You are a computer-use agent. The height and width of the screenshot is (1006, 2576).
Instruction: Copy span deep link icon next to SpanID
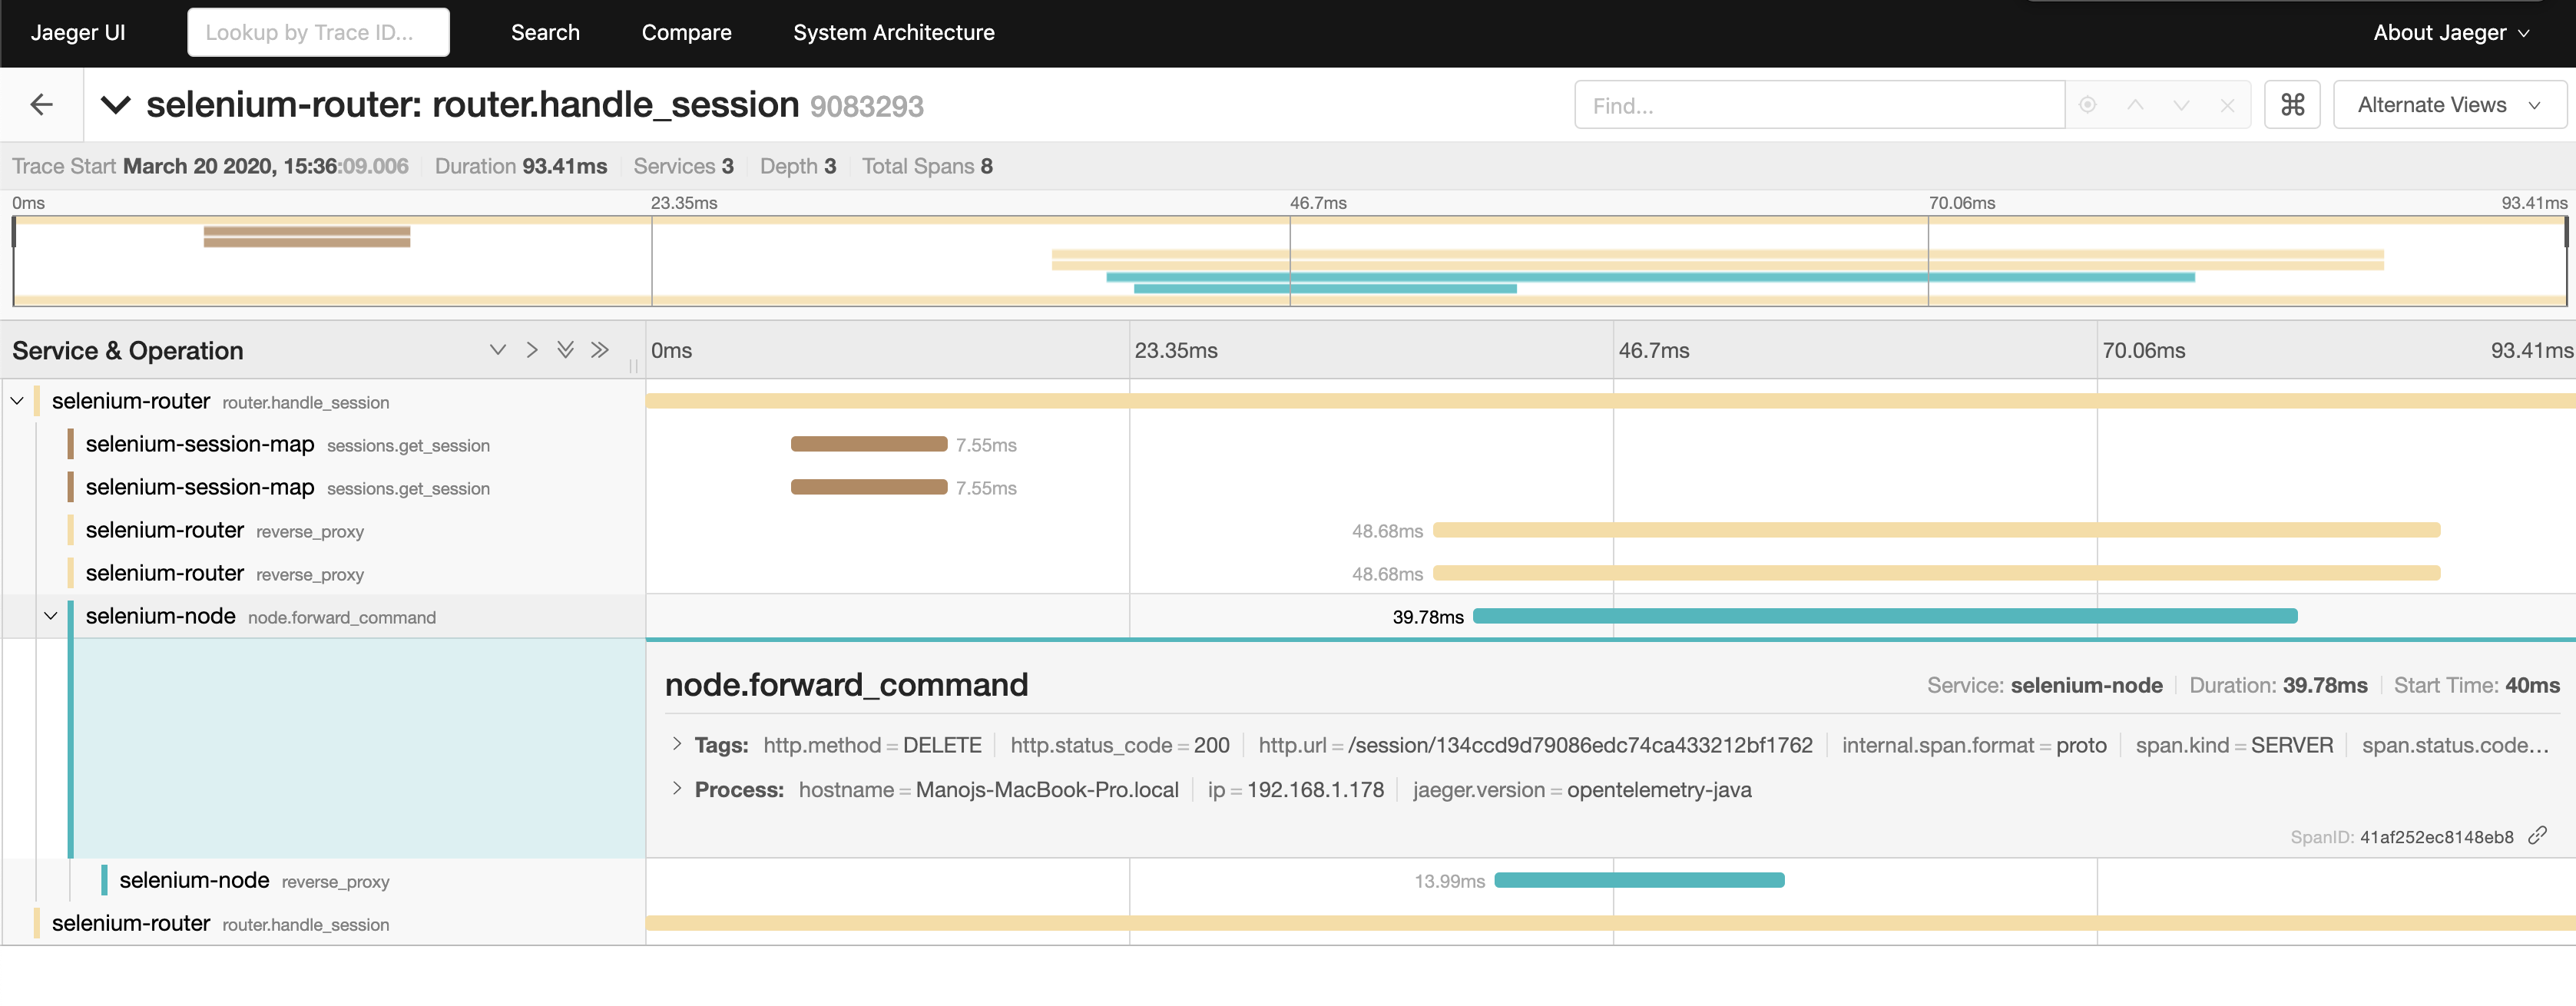(2537, 835)
